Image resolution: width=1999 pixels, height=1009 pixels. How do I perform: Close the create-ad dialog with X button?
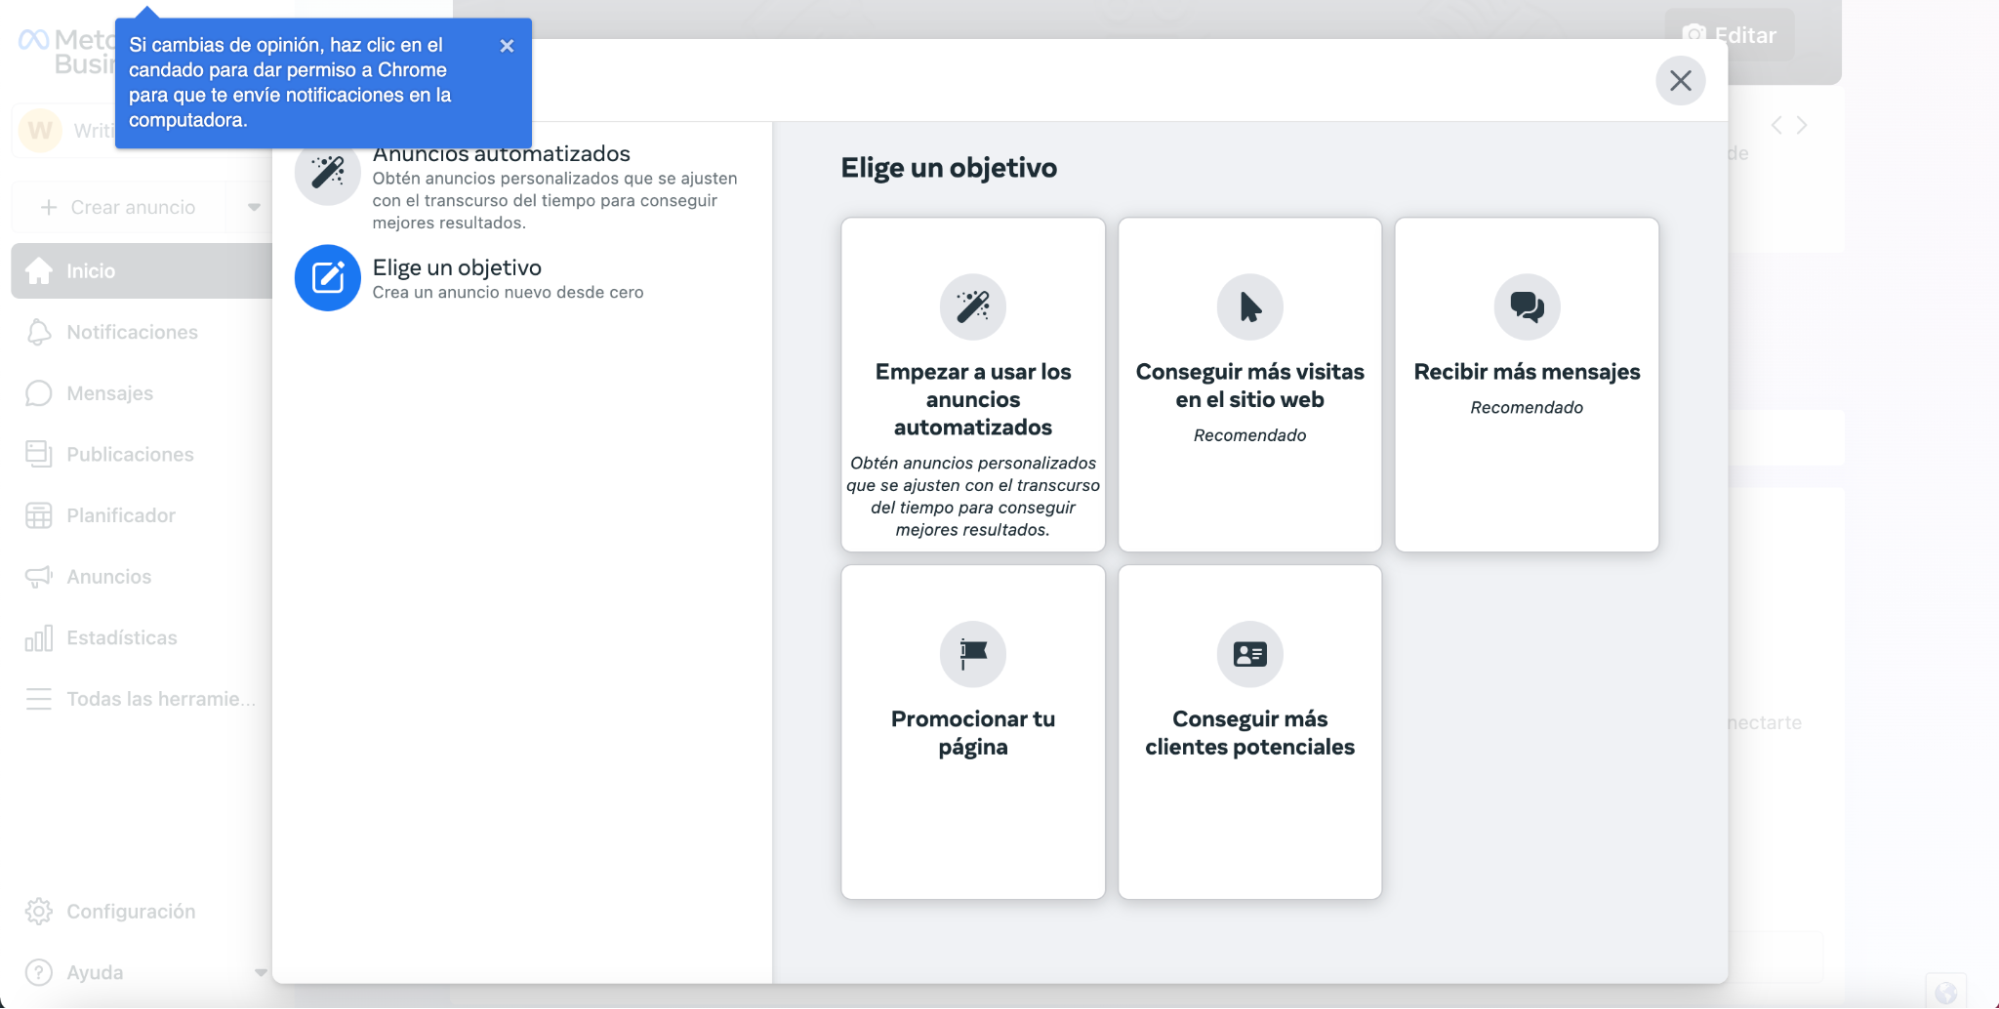[1680, 81]
